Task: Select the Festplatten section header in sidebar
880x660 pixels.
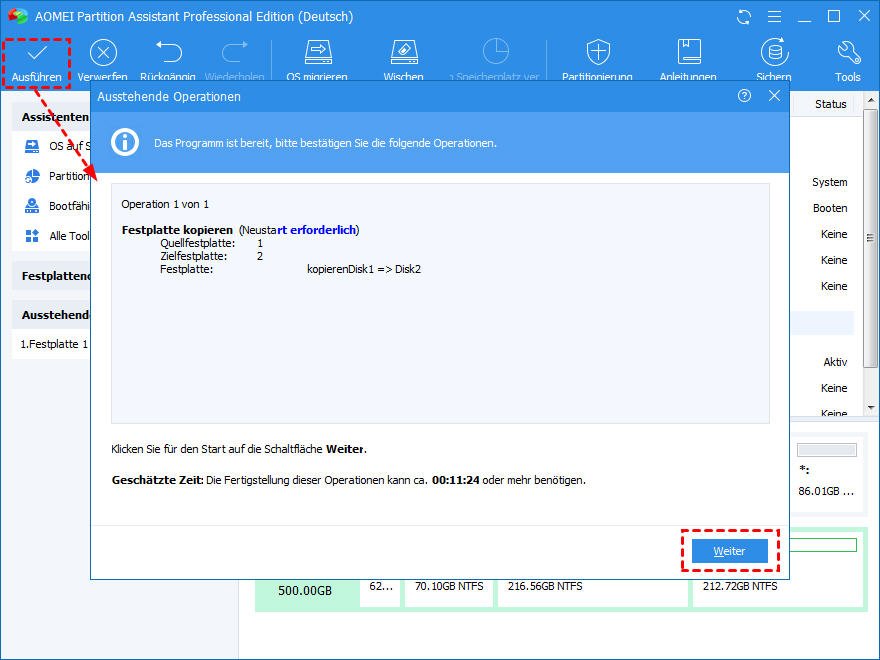Action: (x=52, y=276)
